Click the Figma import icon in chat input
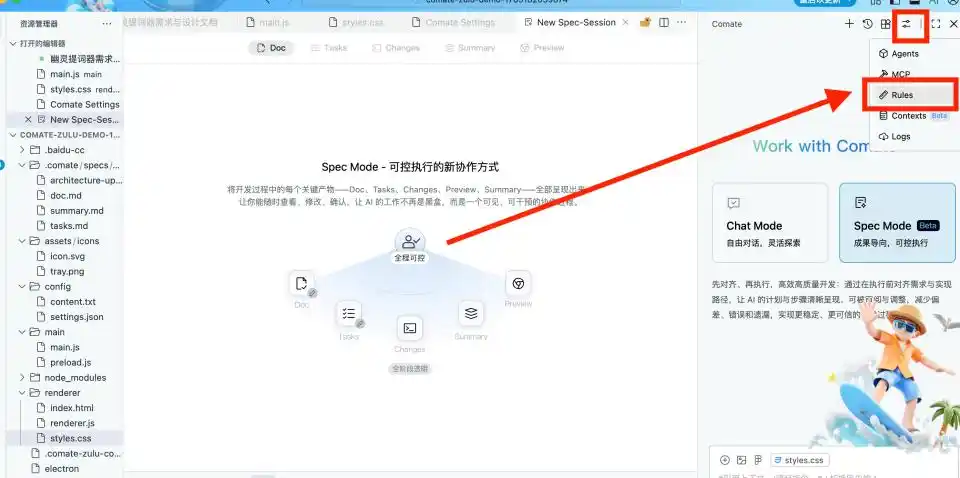Viewport: 960px width, 478px height. click(x=757, y=460)
